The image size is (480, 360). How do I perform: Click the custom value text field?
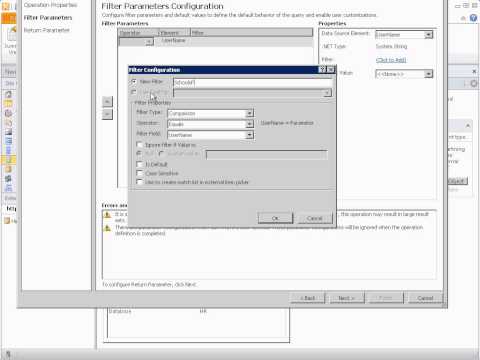tap(266, 155)
